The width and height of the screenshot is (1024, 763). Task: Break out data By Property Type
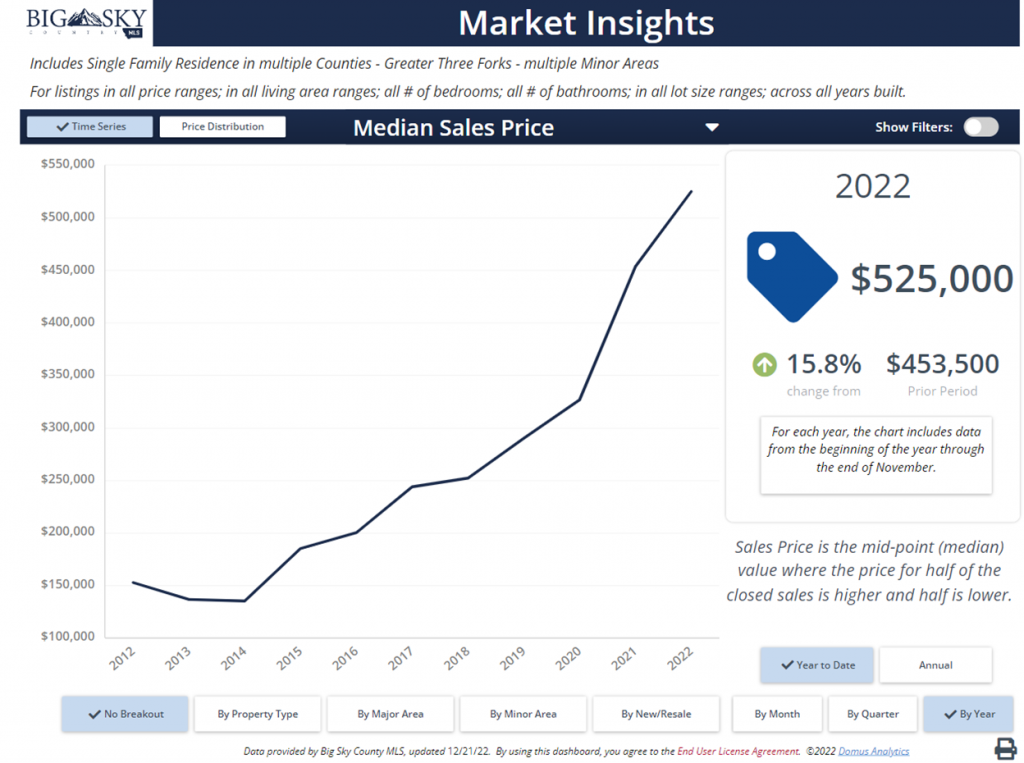tap(258, 714)
